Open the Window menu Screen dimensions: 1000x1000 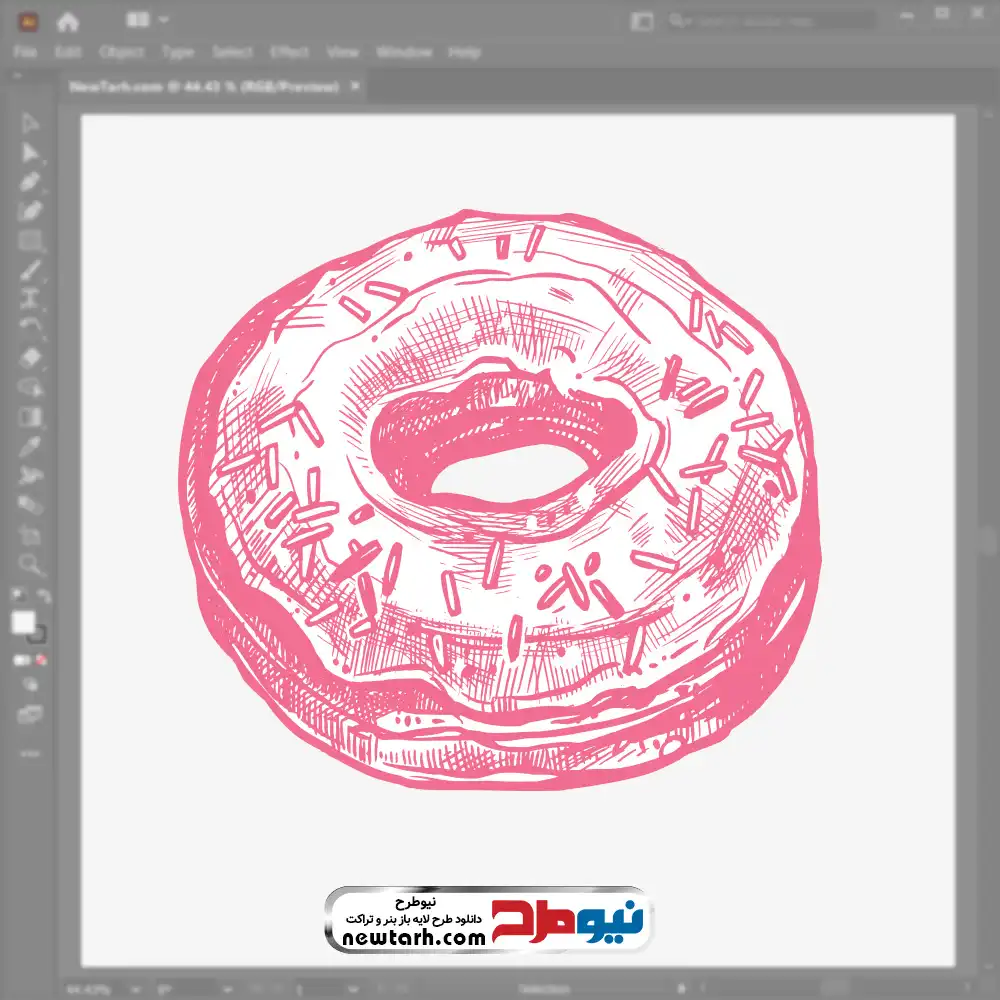(x=403, y=52)
